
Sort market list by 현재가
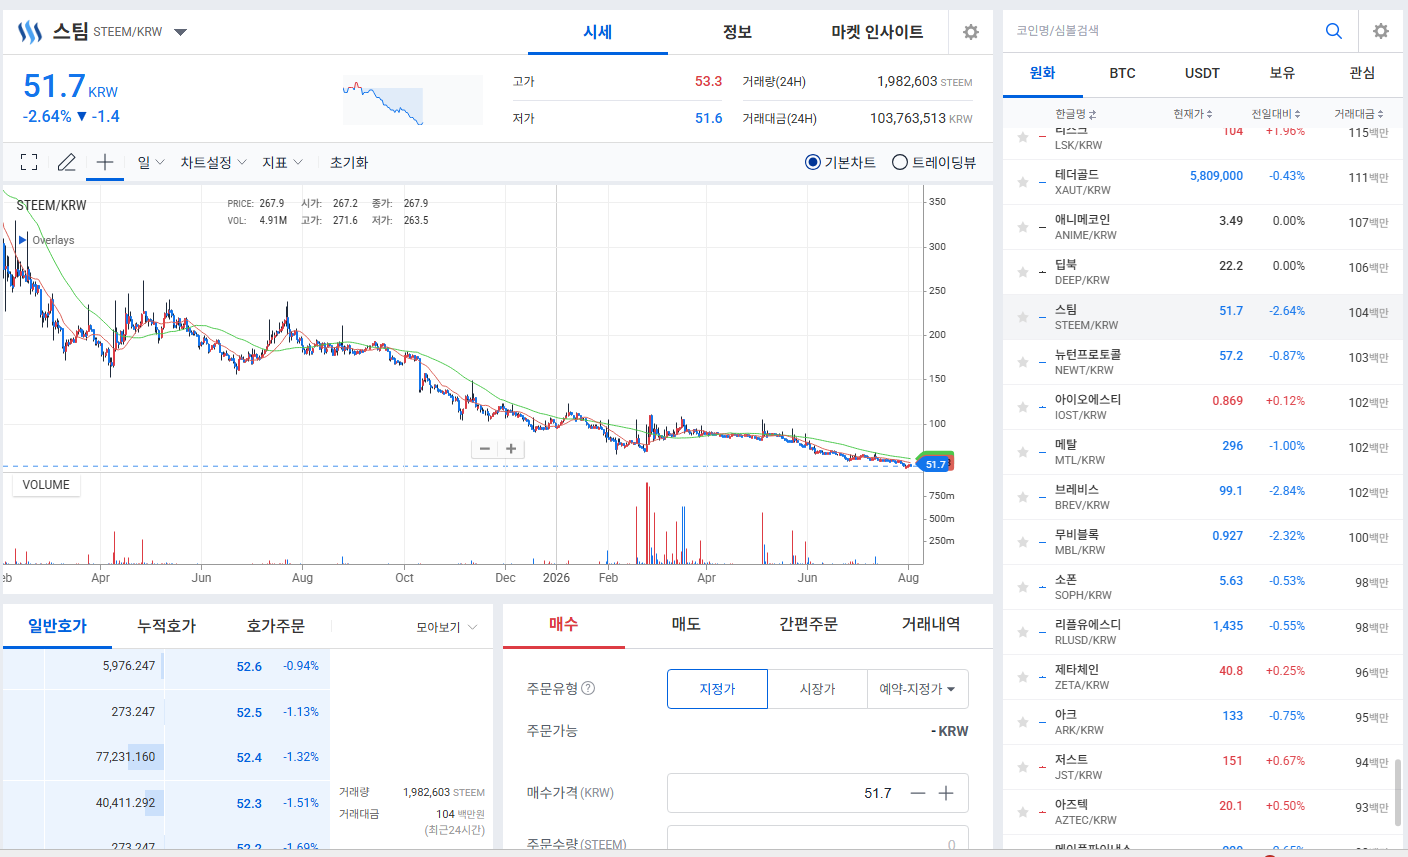click(x=1193, y=114)
